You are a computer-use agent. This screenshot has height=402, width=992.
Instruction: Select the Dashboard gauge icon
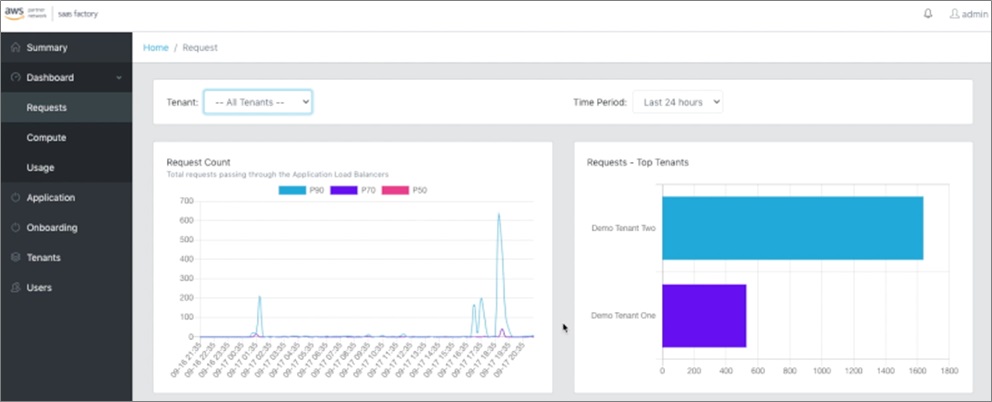coord(16,77)
